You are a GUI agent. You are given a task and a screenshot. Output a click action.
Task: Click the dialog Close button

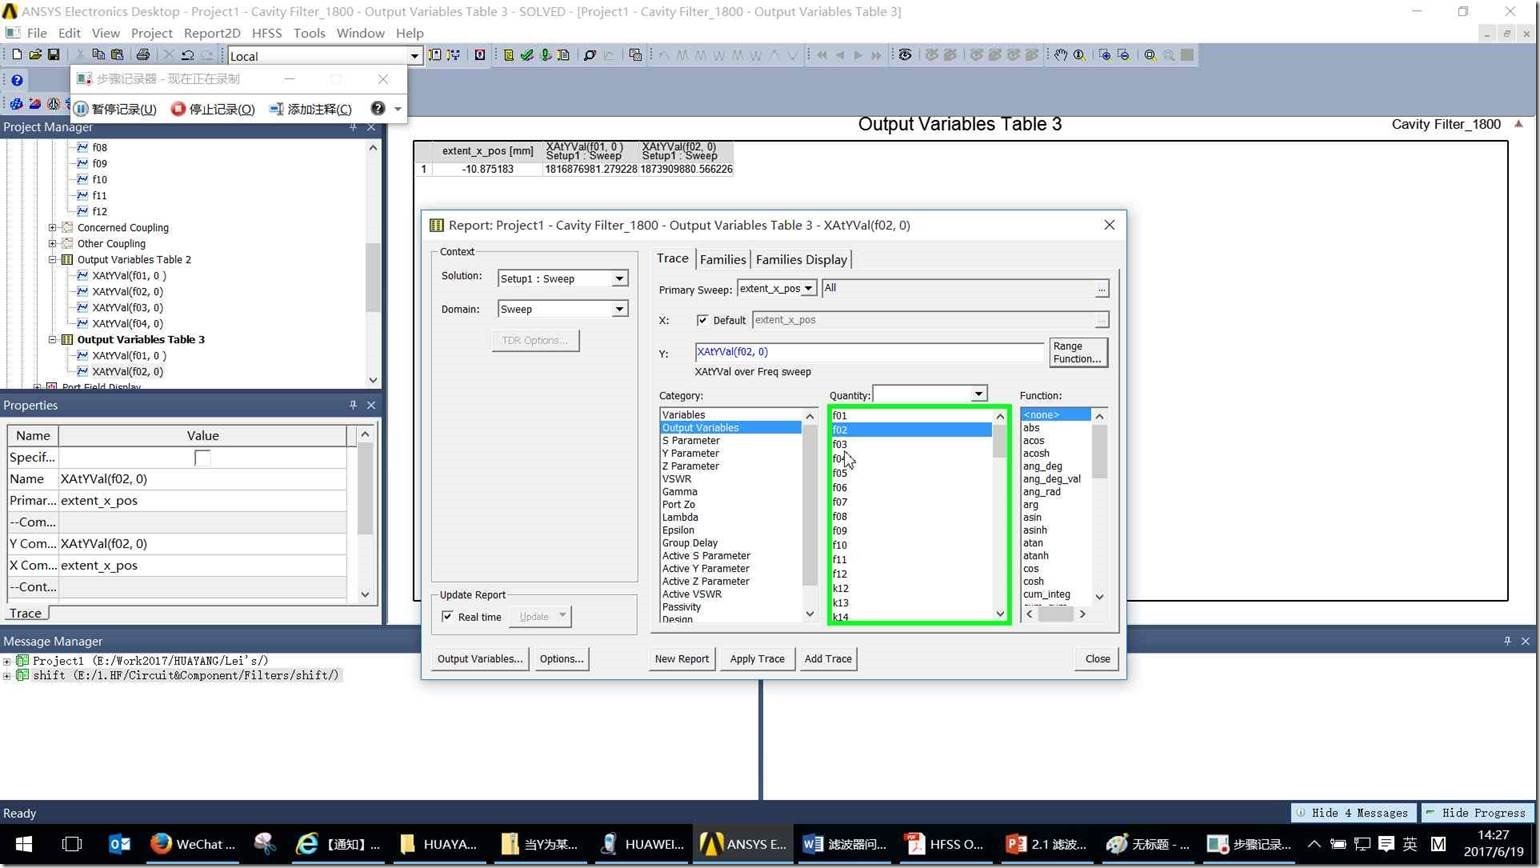tap(1097, 659)
